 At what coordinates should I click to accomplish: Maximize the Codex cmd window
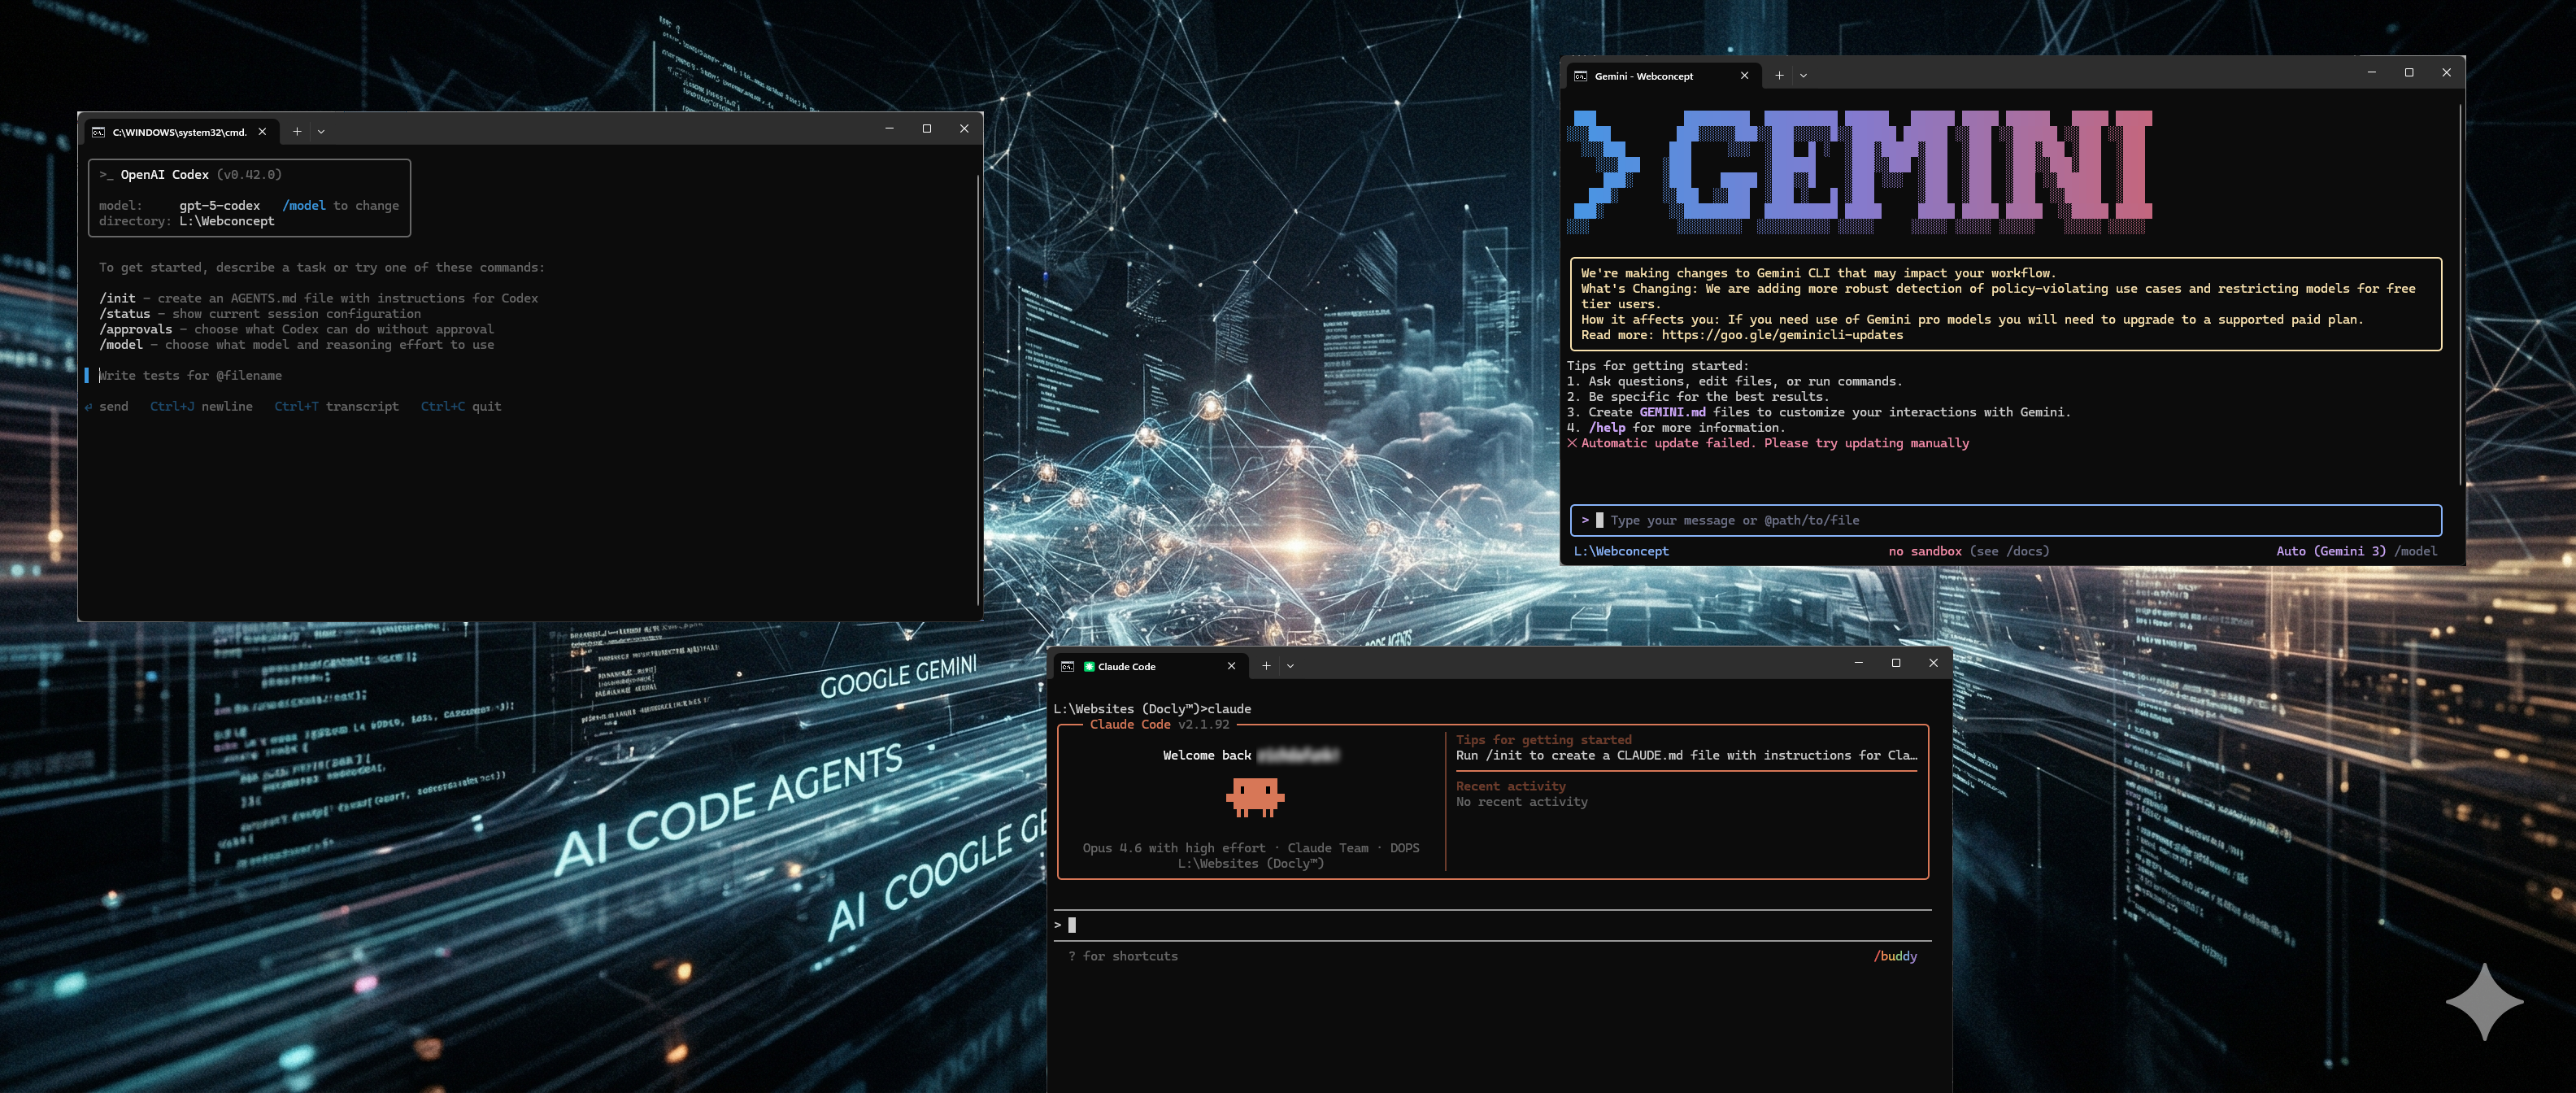pos(927,128)
